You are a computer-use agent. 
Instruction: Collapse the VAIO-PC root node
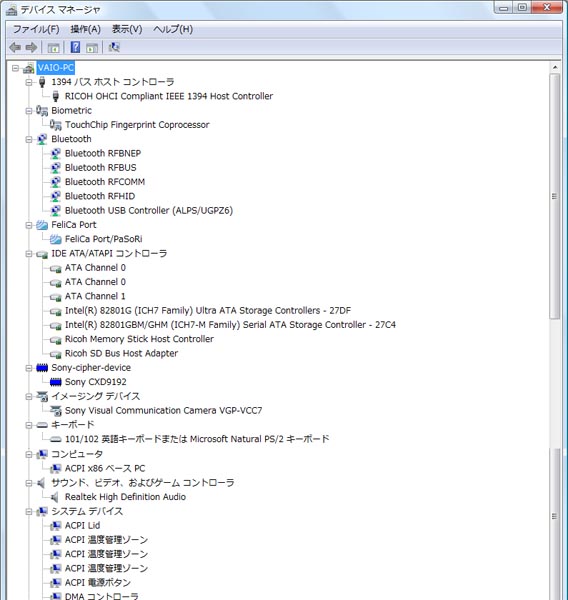[x=15, y=68]
